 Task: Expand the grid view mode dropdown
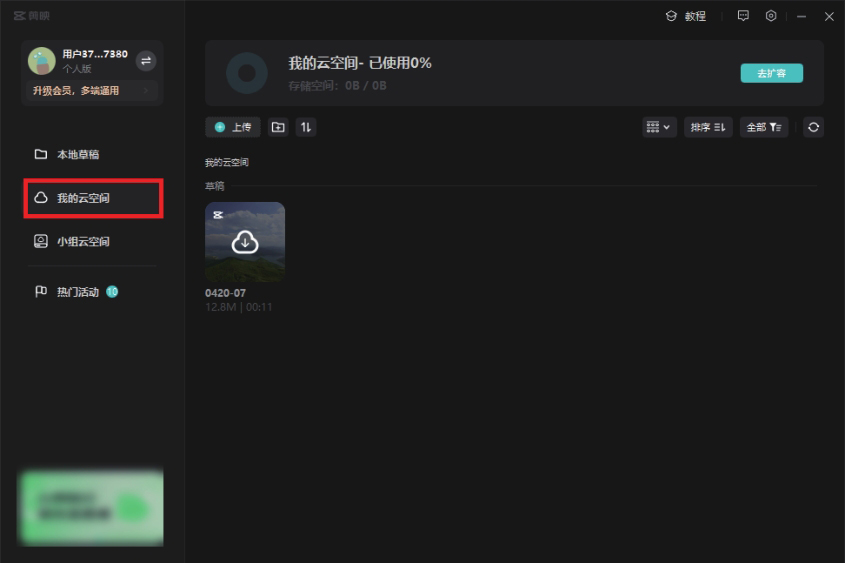tap(659, 127)
